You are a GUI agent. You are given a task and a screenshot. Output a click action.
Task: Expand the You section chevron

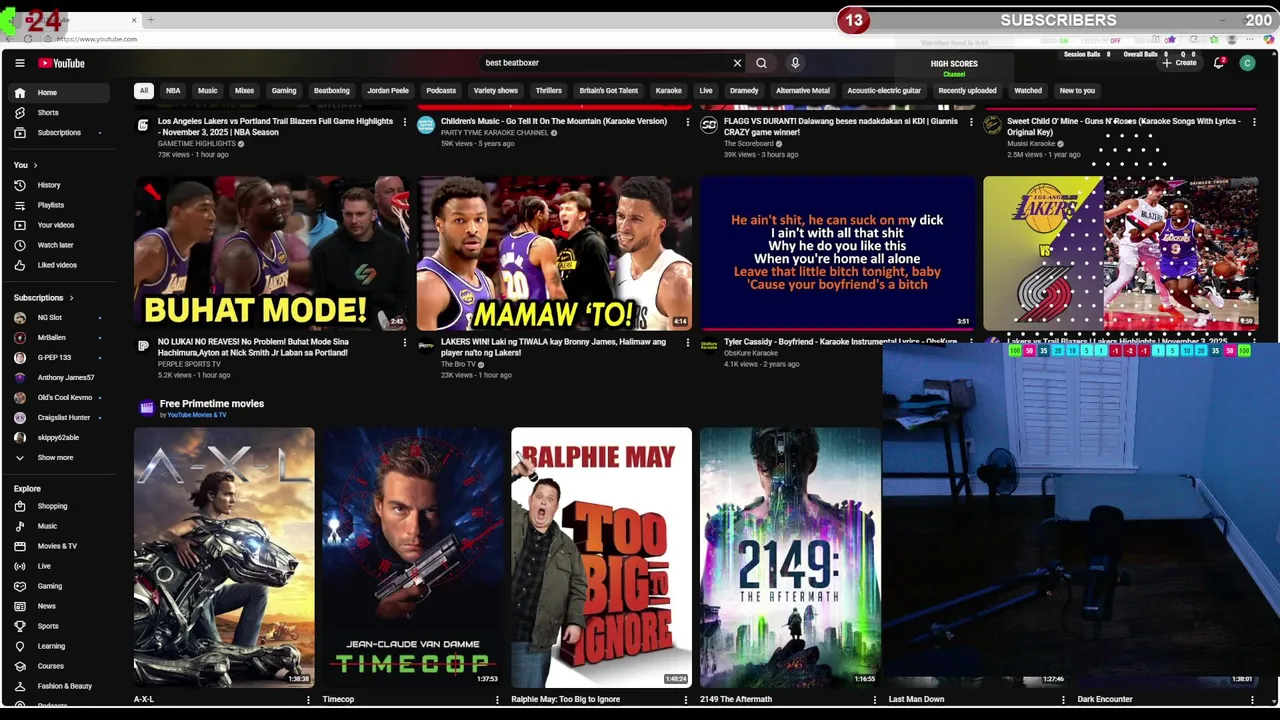point(35,165)
